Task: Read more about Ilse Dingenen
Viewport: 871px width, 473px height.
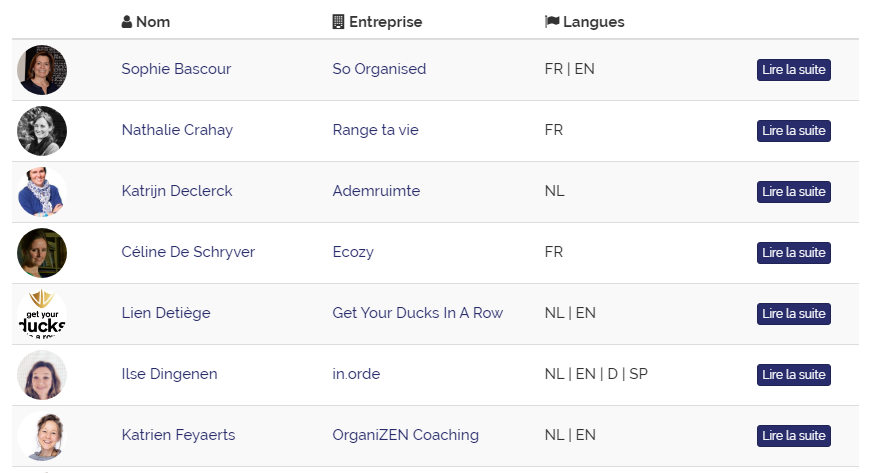Action: 793,375
